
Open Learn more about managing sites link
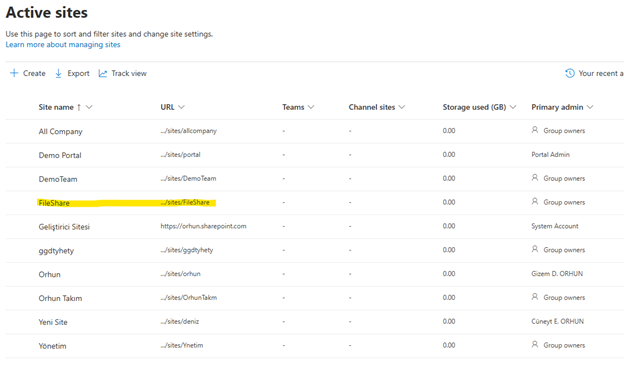[x=63, y=45]
